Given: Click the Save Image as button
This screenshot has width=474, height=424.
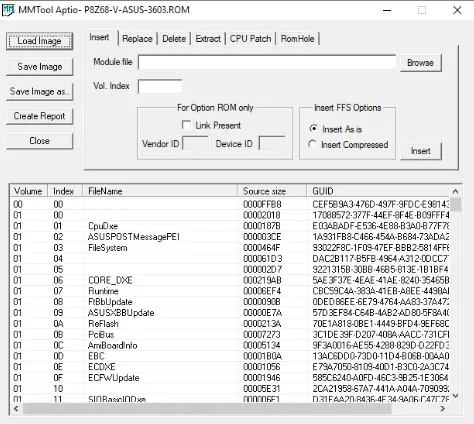Looking at the screenshot, I should pos(39,91).
